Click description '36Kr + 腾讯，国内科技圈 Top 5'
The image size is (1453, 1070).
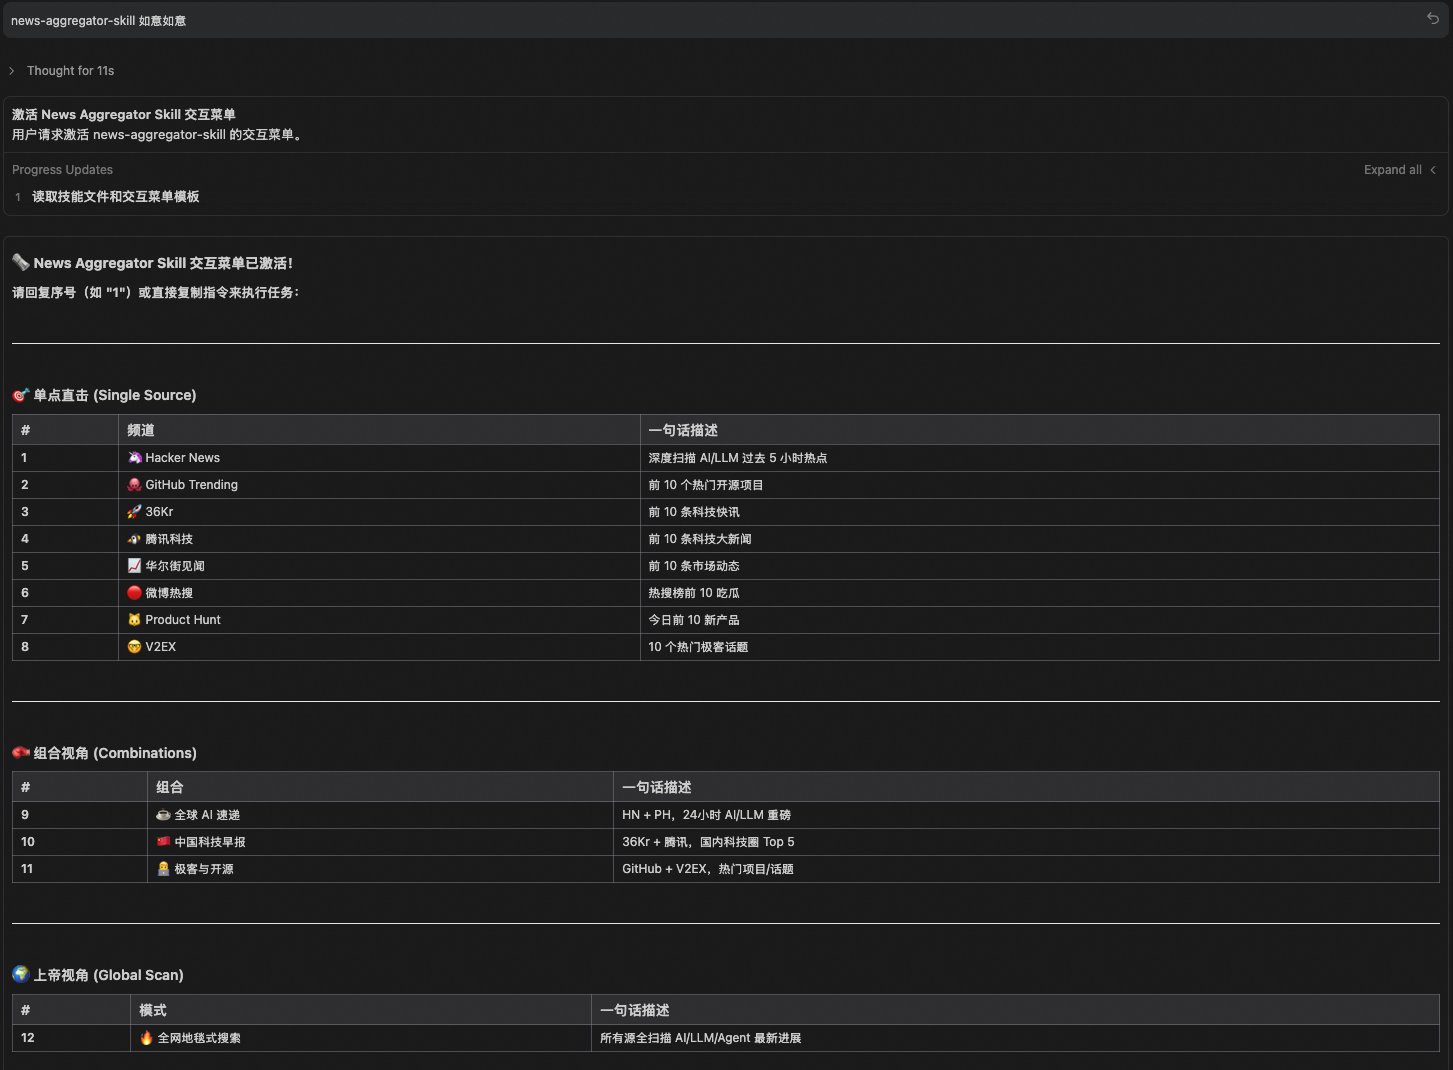[708, 842]
